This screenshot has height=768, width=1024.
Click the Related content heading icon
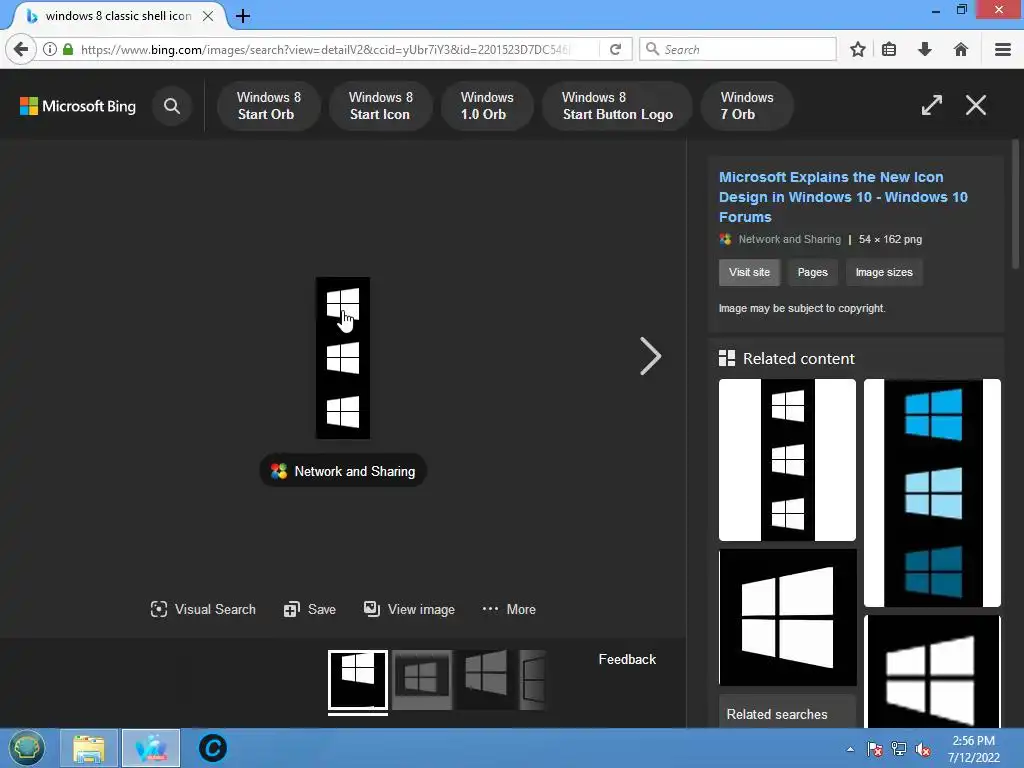(x=726, y=358)
